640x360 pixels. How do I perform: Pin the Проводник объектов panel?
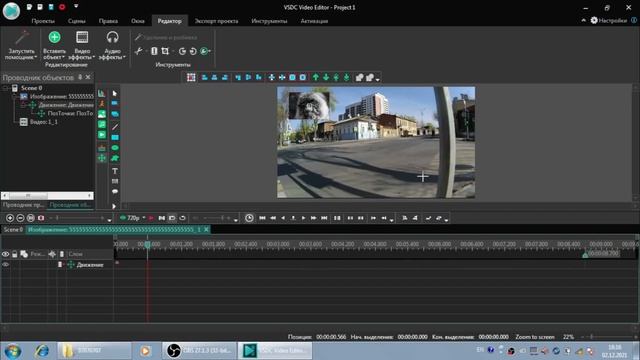[x=80, y=77]
